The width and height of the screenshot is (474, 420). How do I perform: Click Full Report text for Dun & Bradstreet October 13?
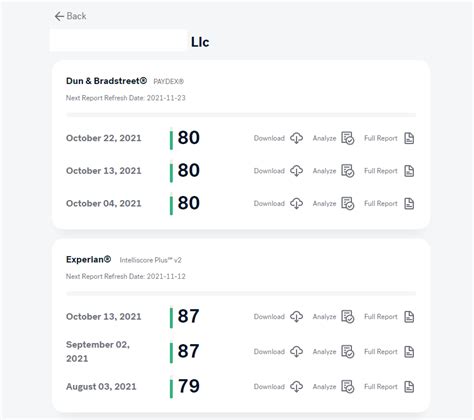pos(381,171)
